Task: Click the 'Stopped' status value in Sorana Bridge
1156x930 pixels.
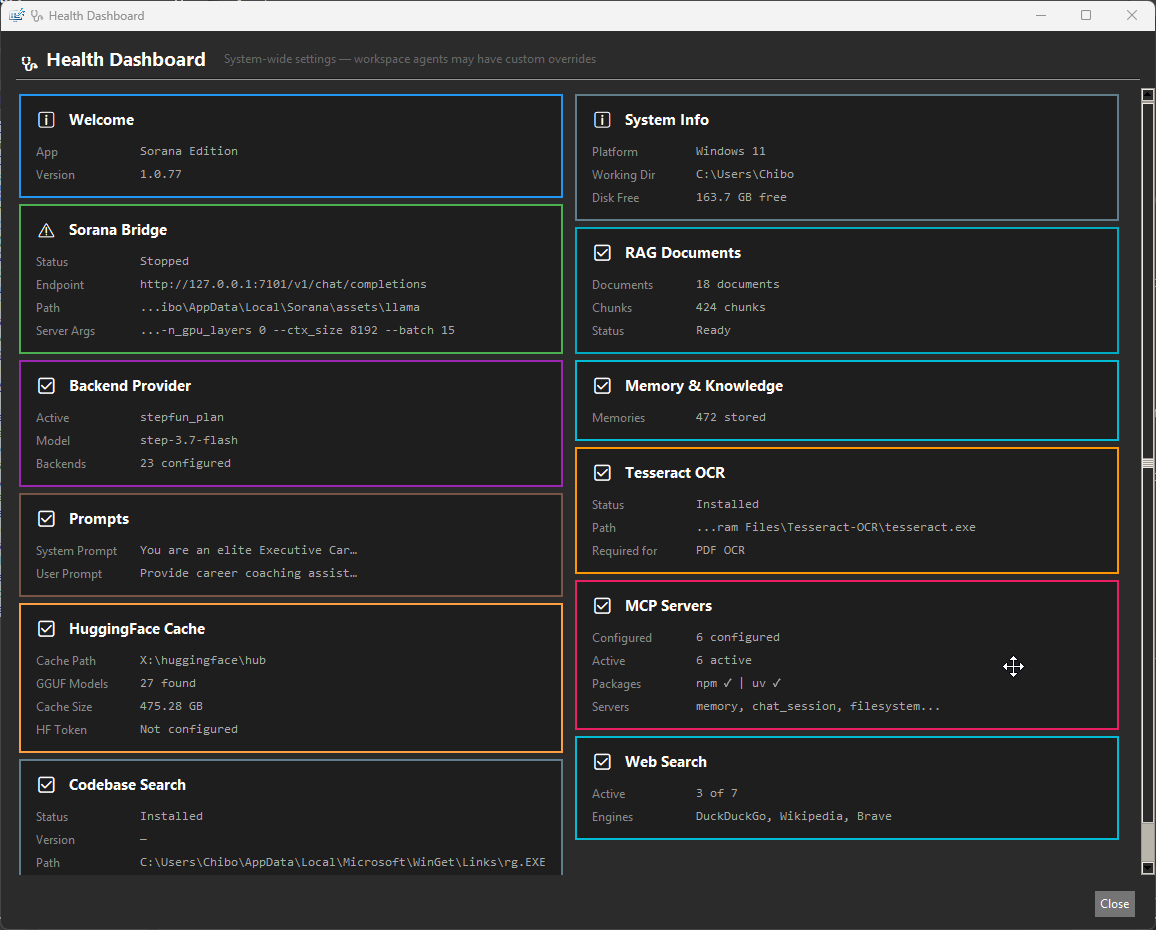Action: pyautogui.click(x=164, y=261)
